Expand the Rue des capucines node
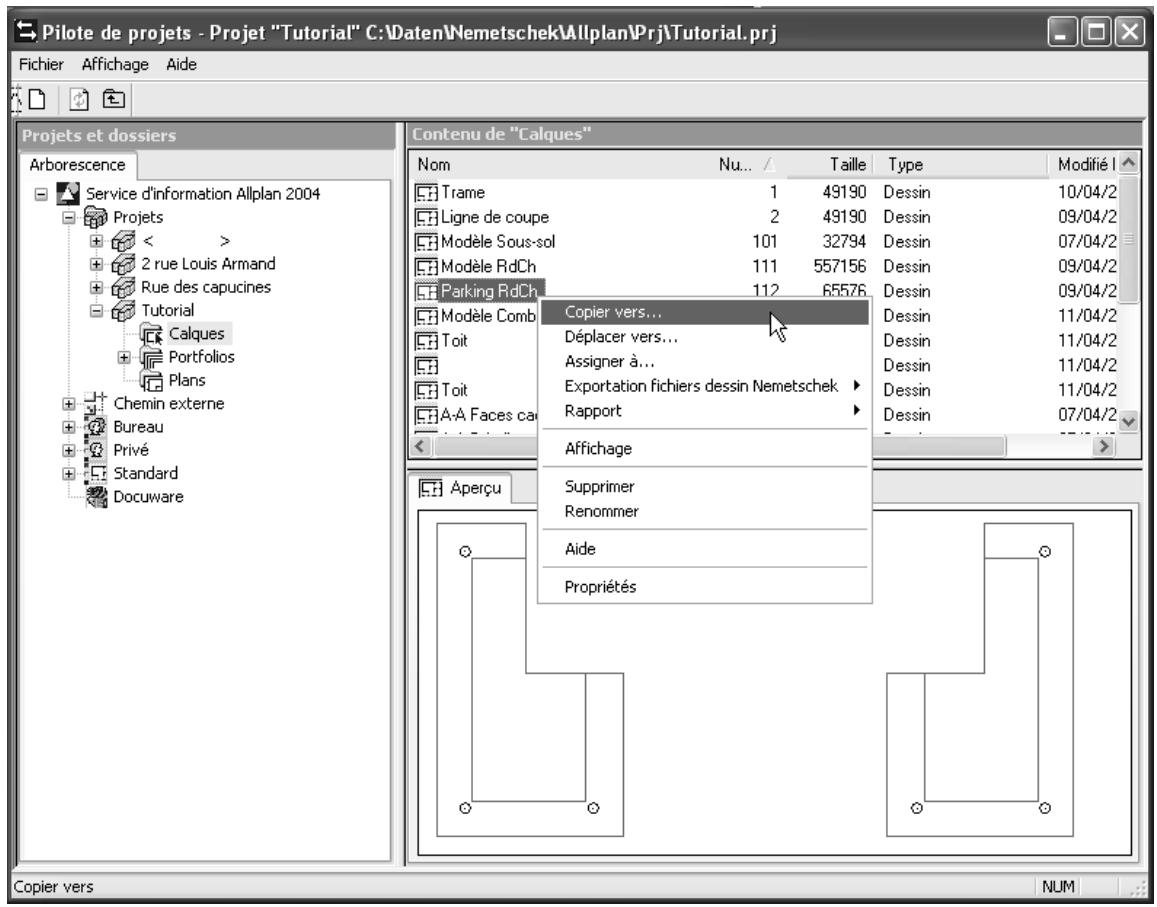This screenshot has width=1157, height=907. 96,288
